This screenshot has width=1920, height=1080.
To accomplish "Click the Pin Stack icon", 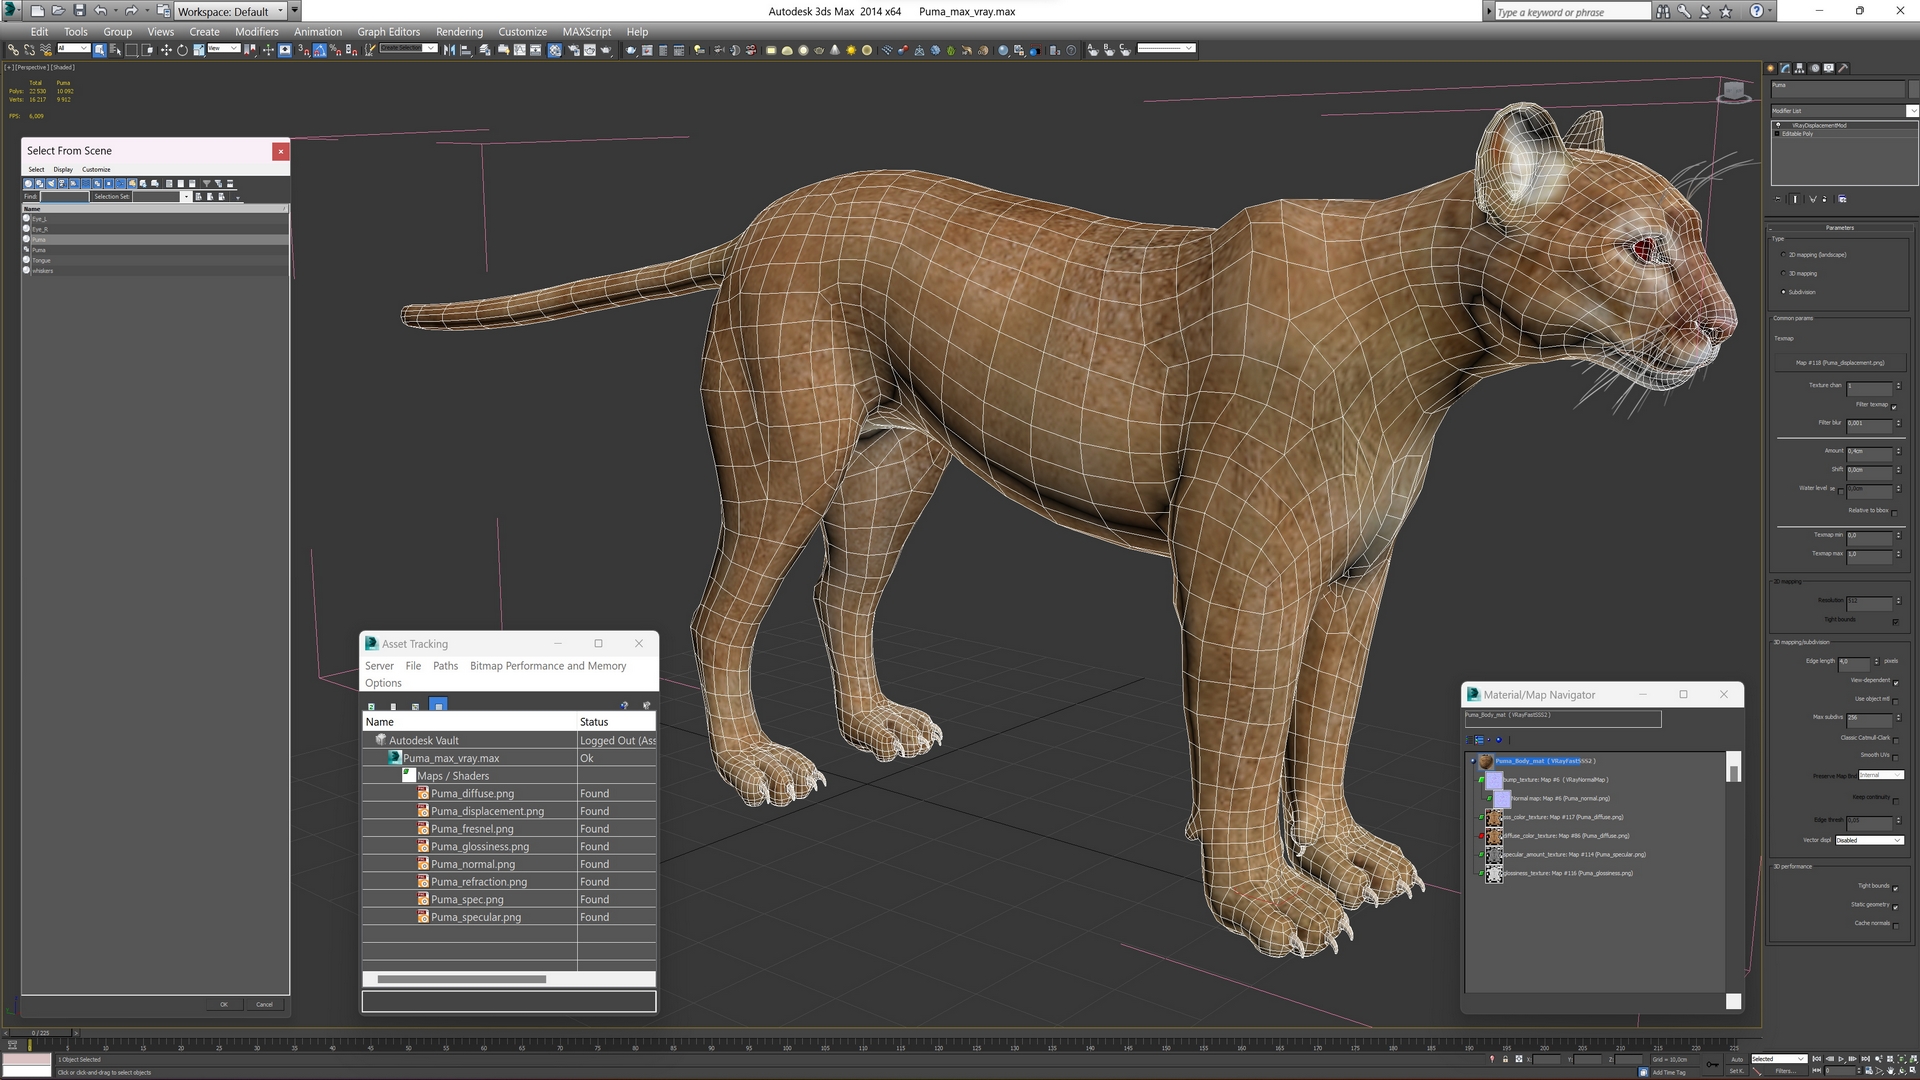I will coord(1777,199).
